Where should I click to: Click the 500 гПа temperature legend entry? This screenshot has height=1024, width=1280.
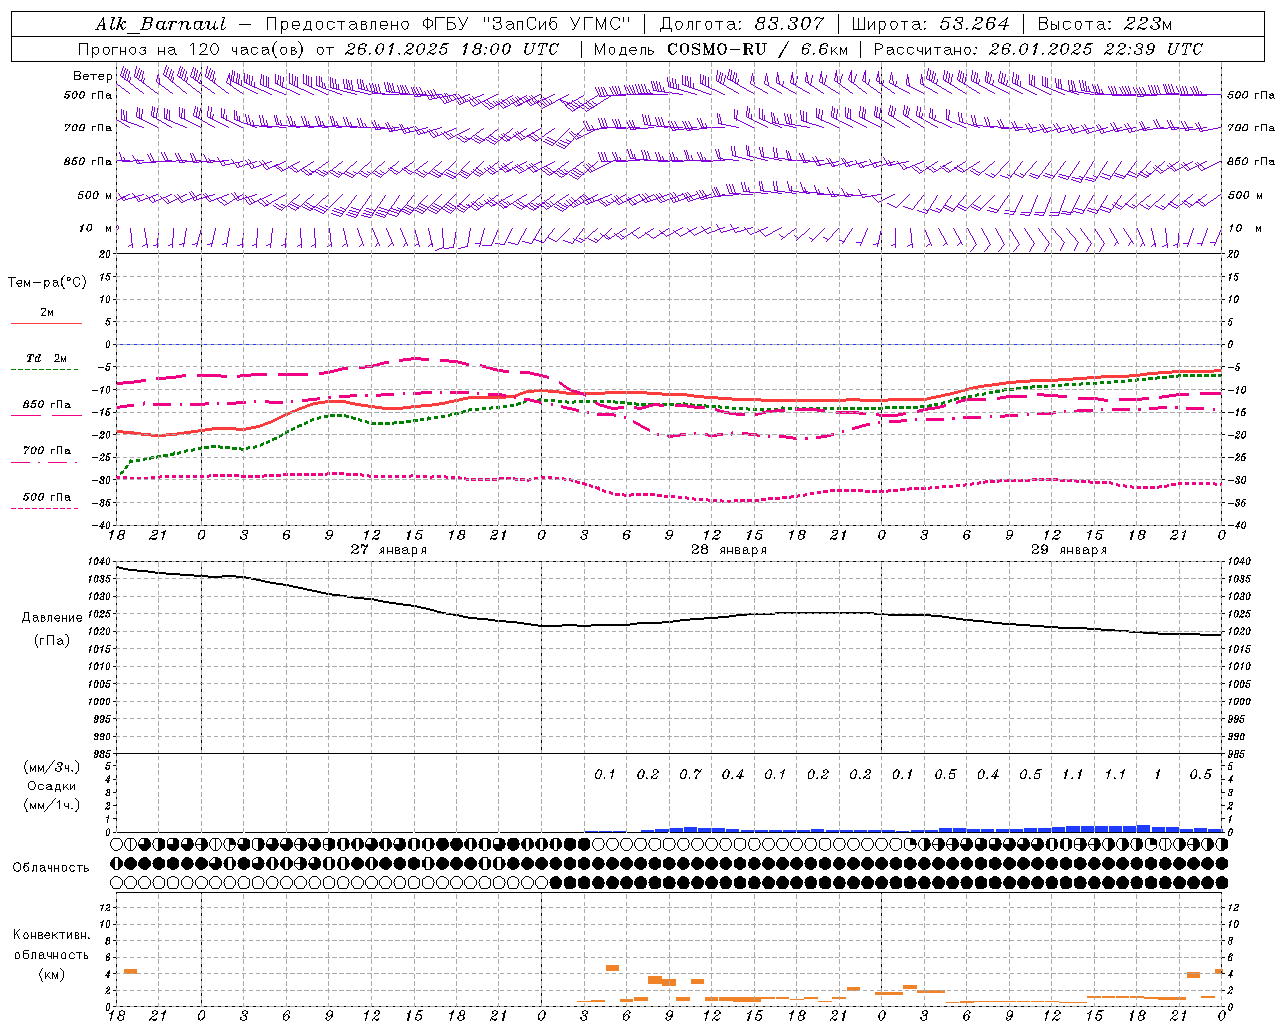click(x=47, y=497)
